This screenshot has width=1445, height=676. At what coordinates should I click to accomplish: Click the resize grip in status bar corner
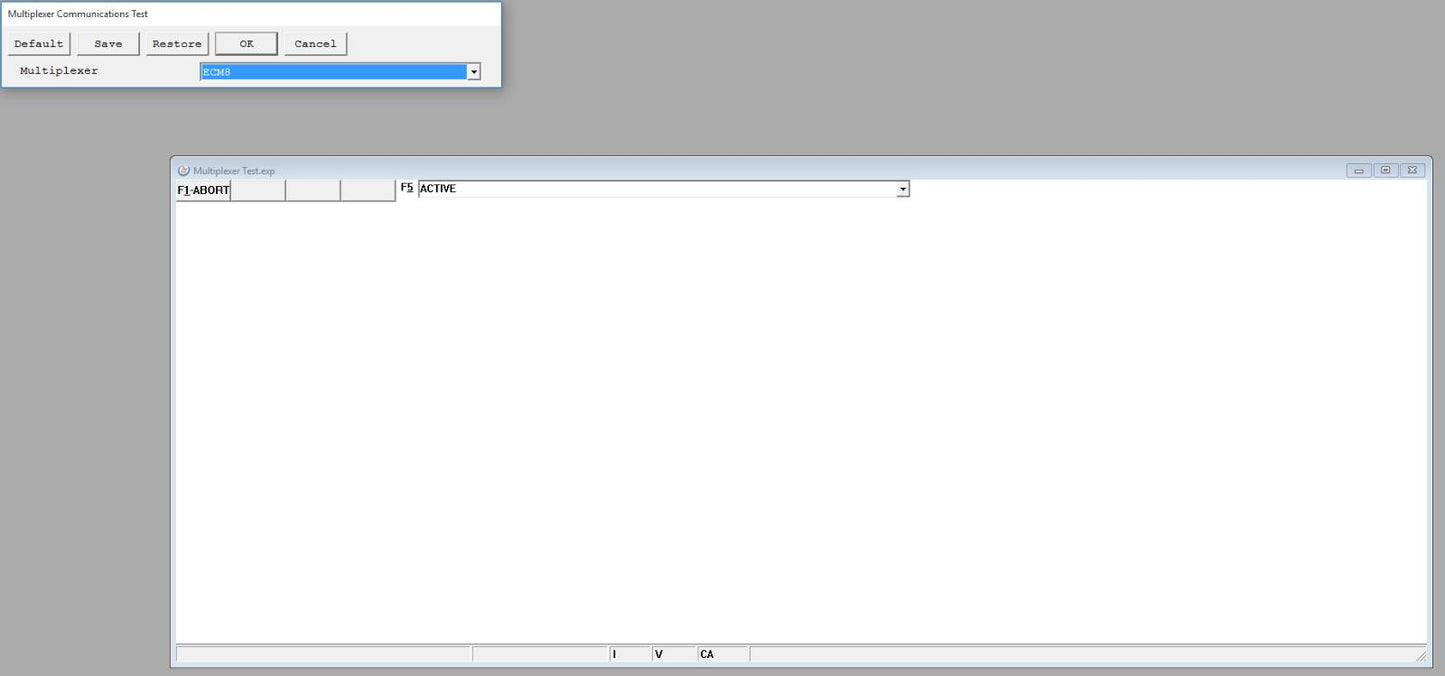(1420, 656)
